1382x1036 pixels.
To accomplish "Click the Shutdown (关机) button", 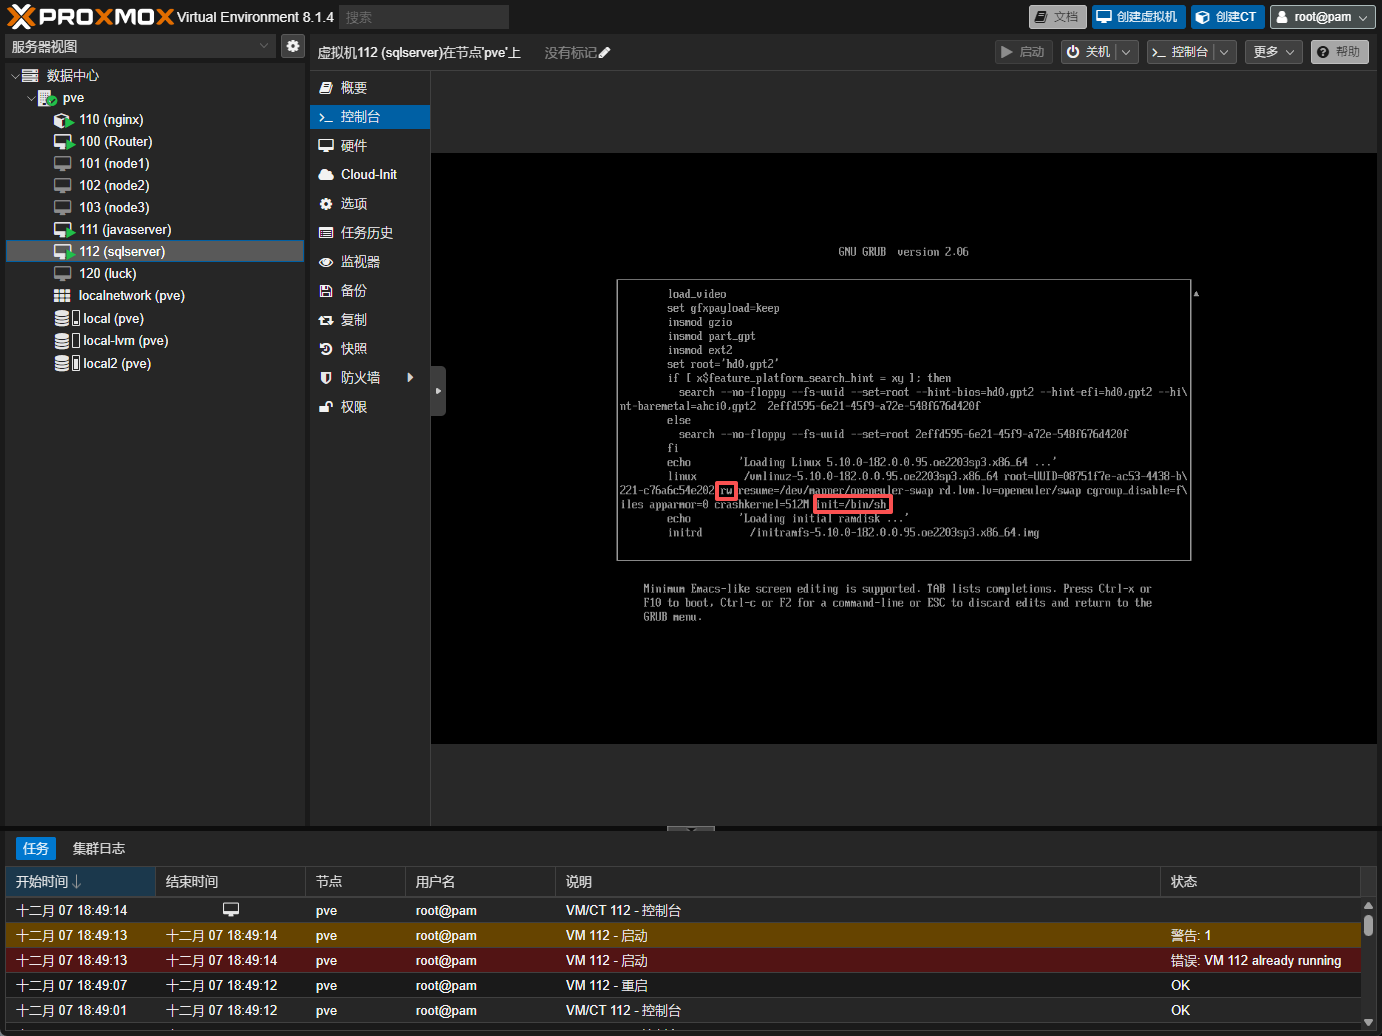I will (x=1088, y=52).
